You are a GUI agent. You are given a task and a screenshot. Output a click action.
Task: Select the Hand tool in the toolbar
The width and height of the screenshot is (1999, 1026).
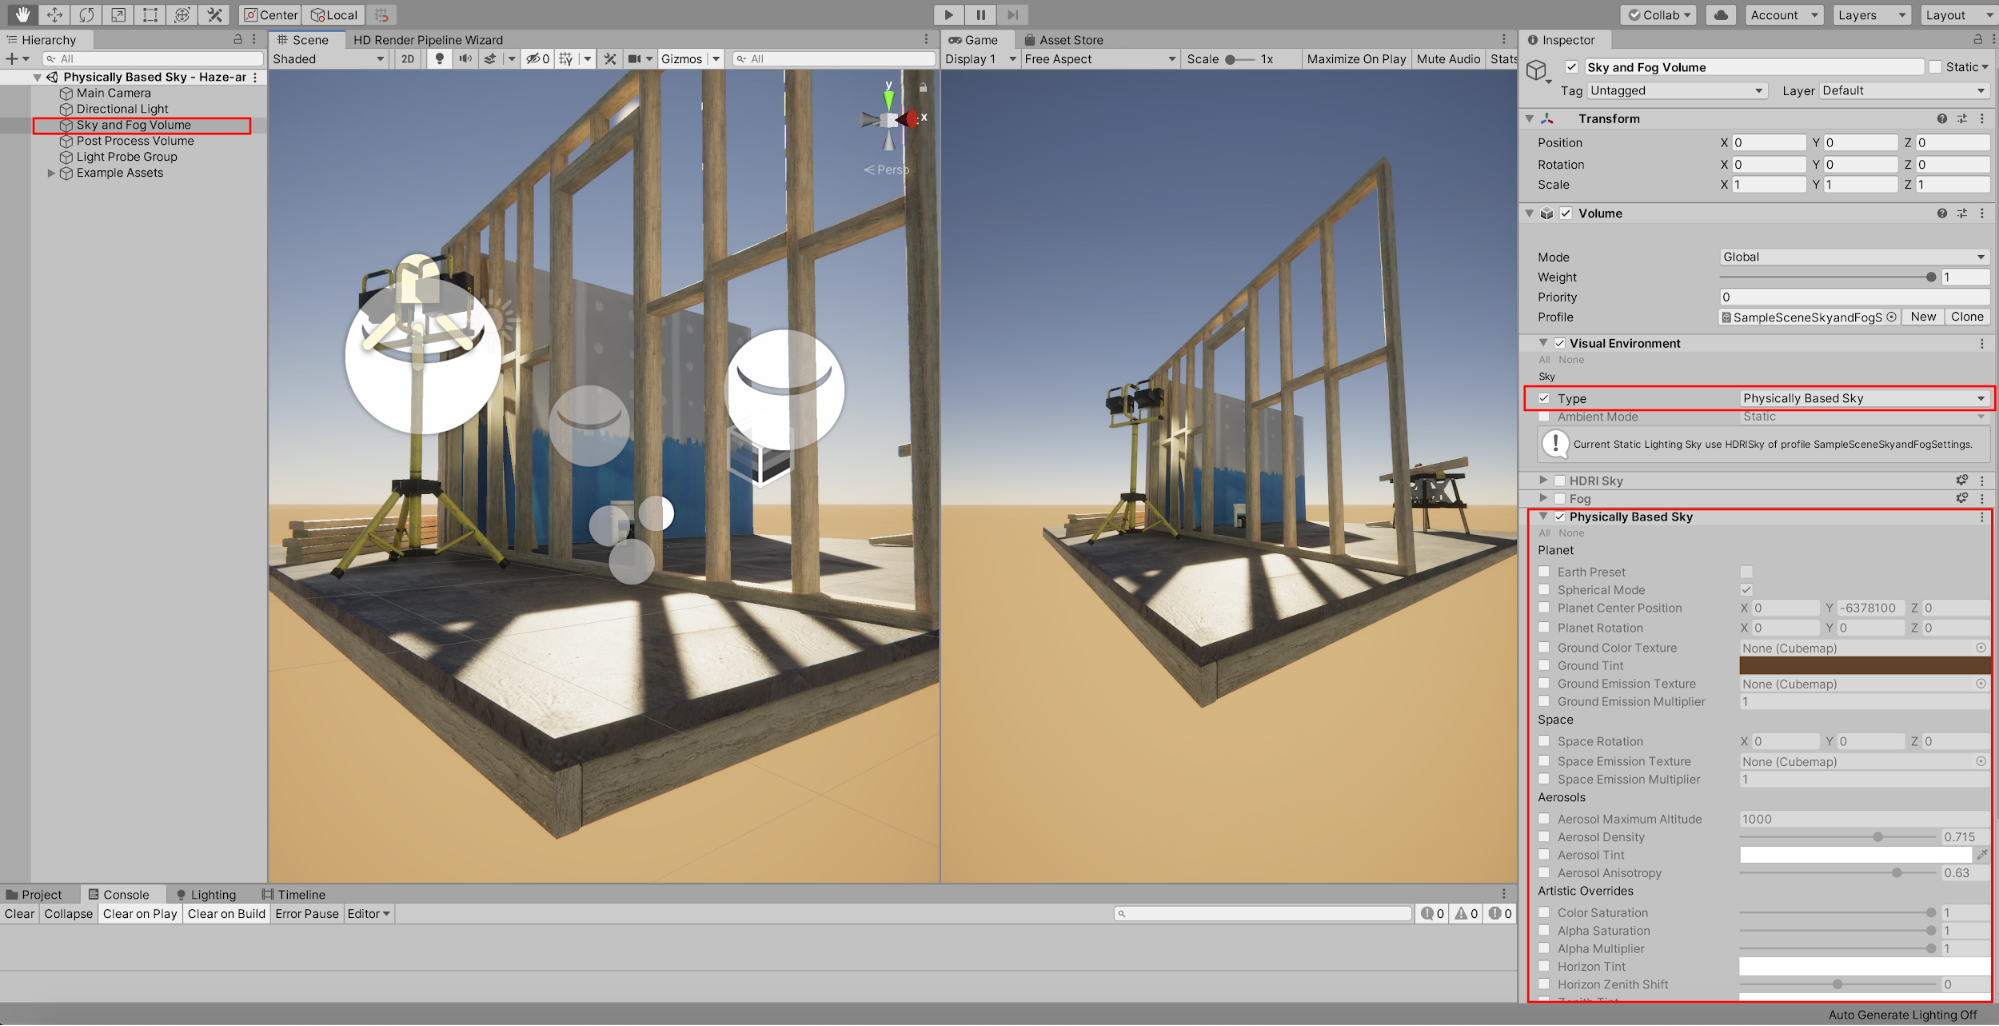(22, 15)
